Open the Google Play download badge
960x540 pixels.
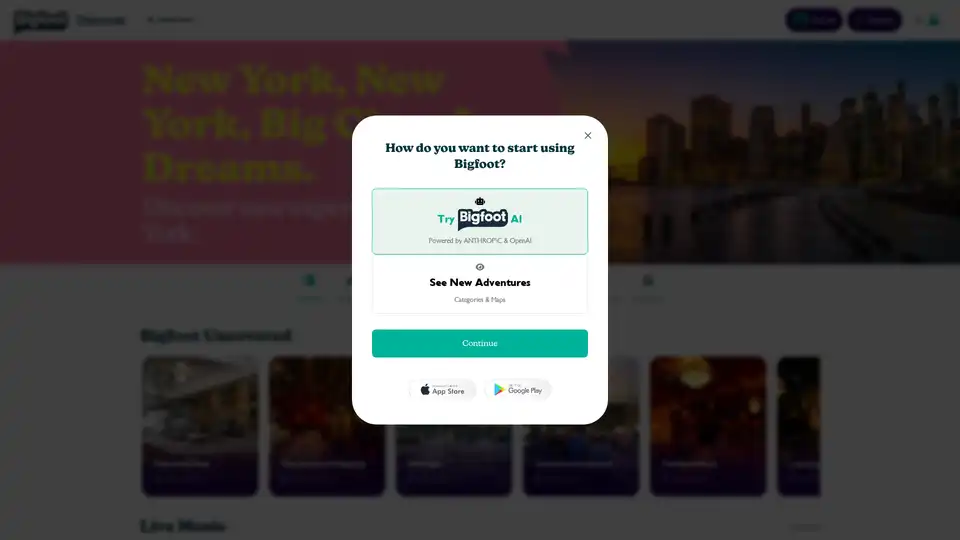point(518,390)
